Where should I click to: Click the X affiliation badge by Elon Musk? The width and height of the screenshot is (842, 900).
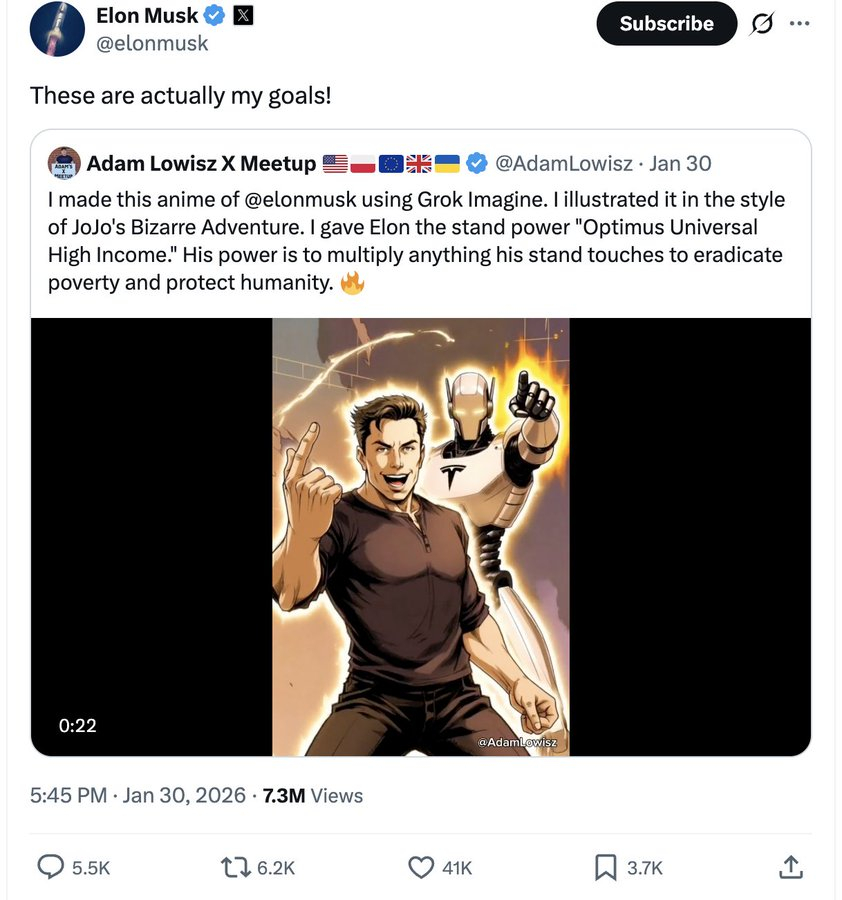[x=244, y=16]
